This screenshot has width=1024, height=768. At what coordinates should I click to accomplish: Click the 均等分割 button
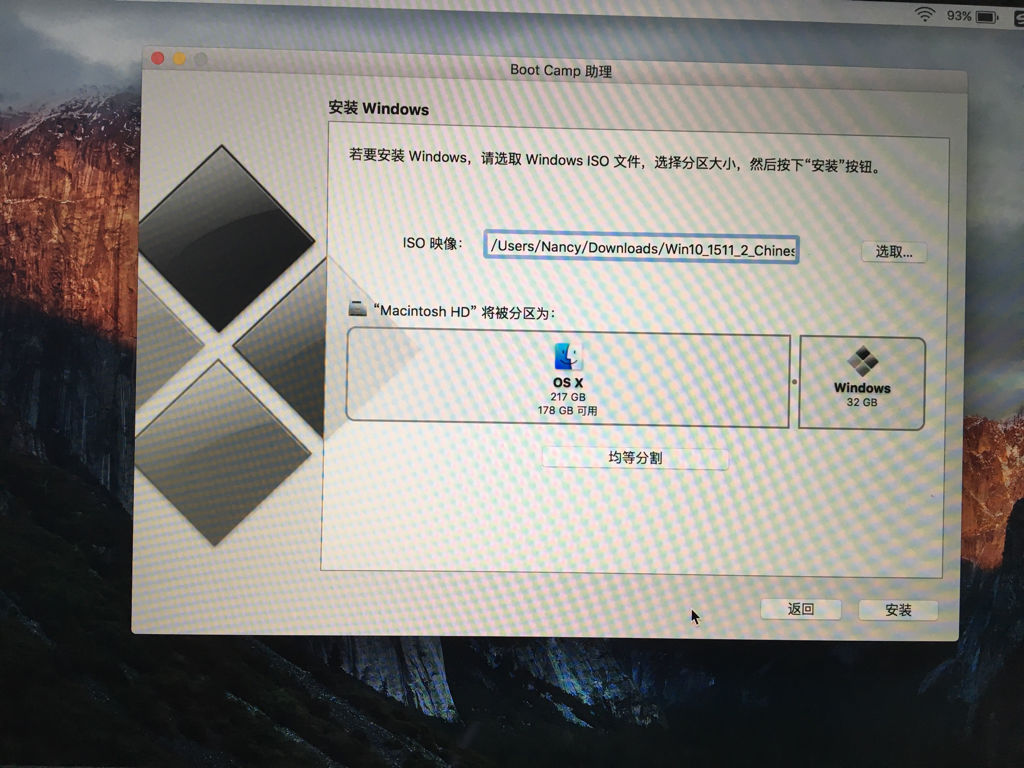[635, 458]
